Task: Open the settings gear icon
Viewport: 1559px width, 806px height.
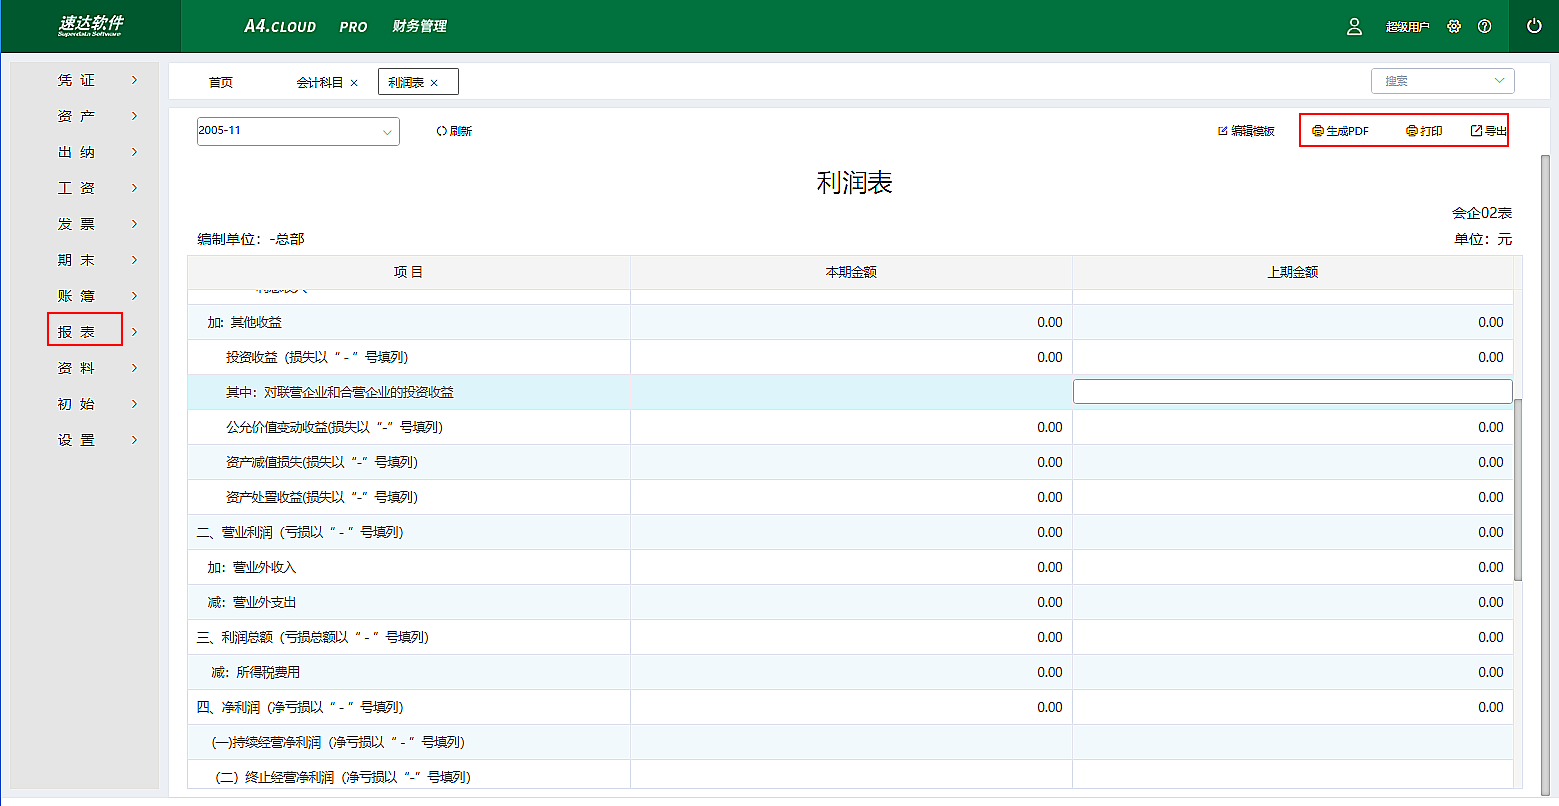Action: [x=1454, y=27]
